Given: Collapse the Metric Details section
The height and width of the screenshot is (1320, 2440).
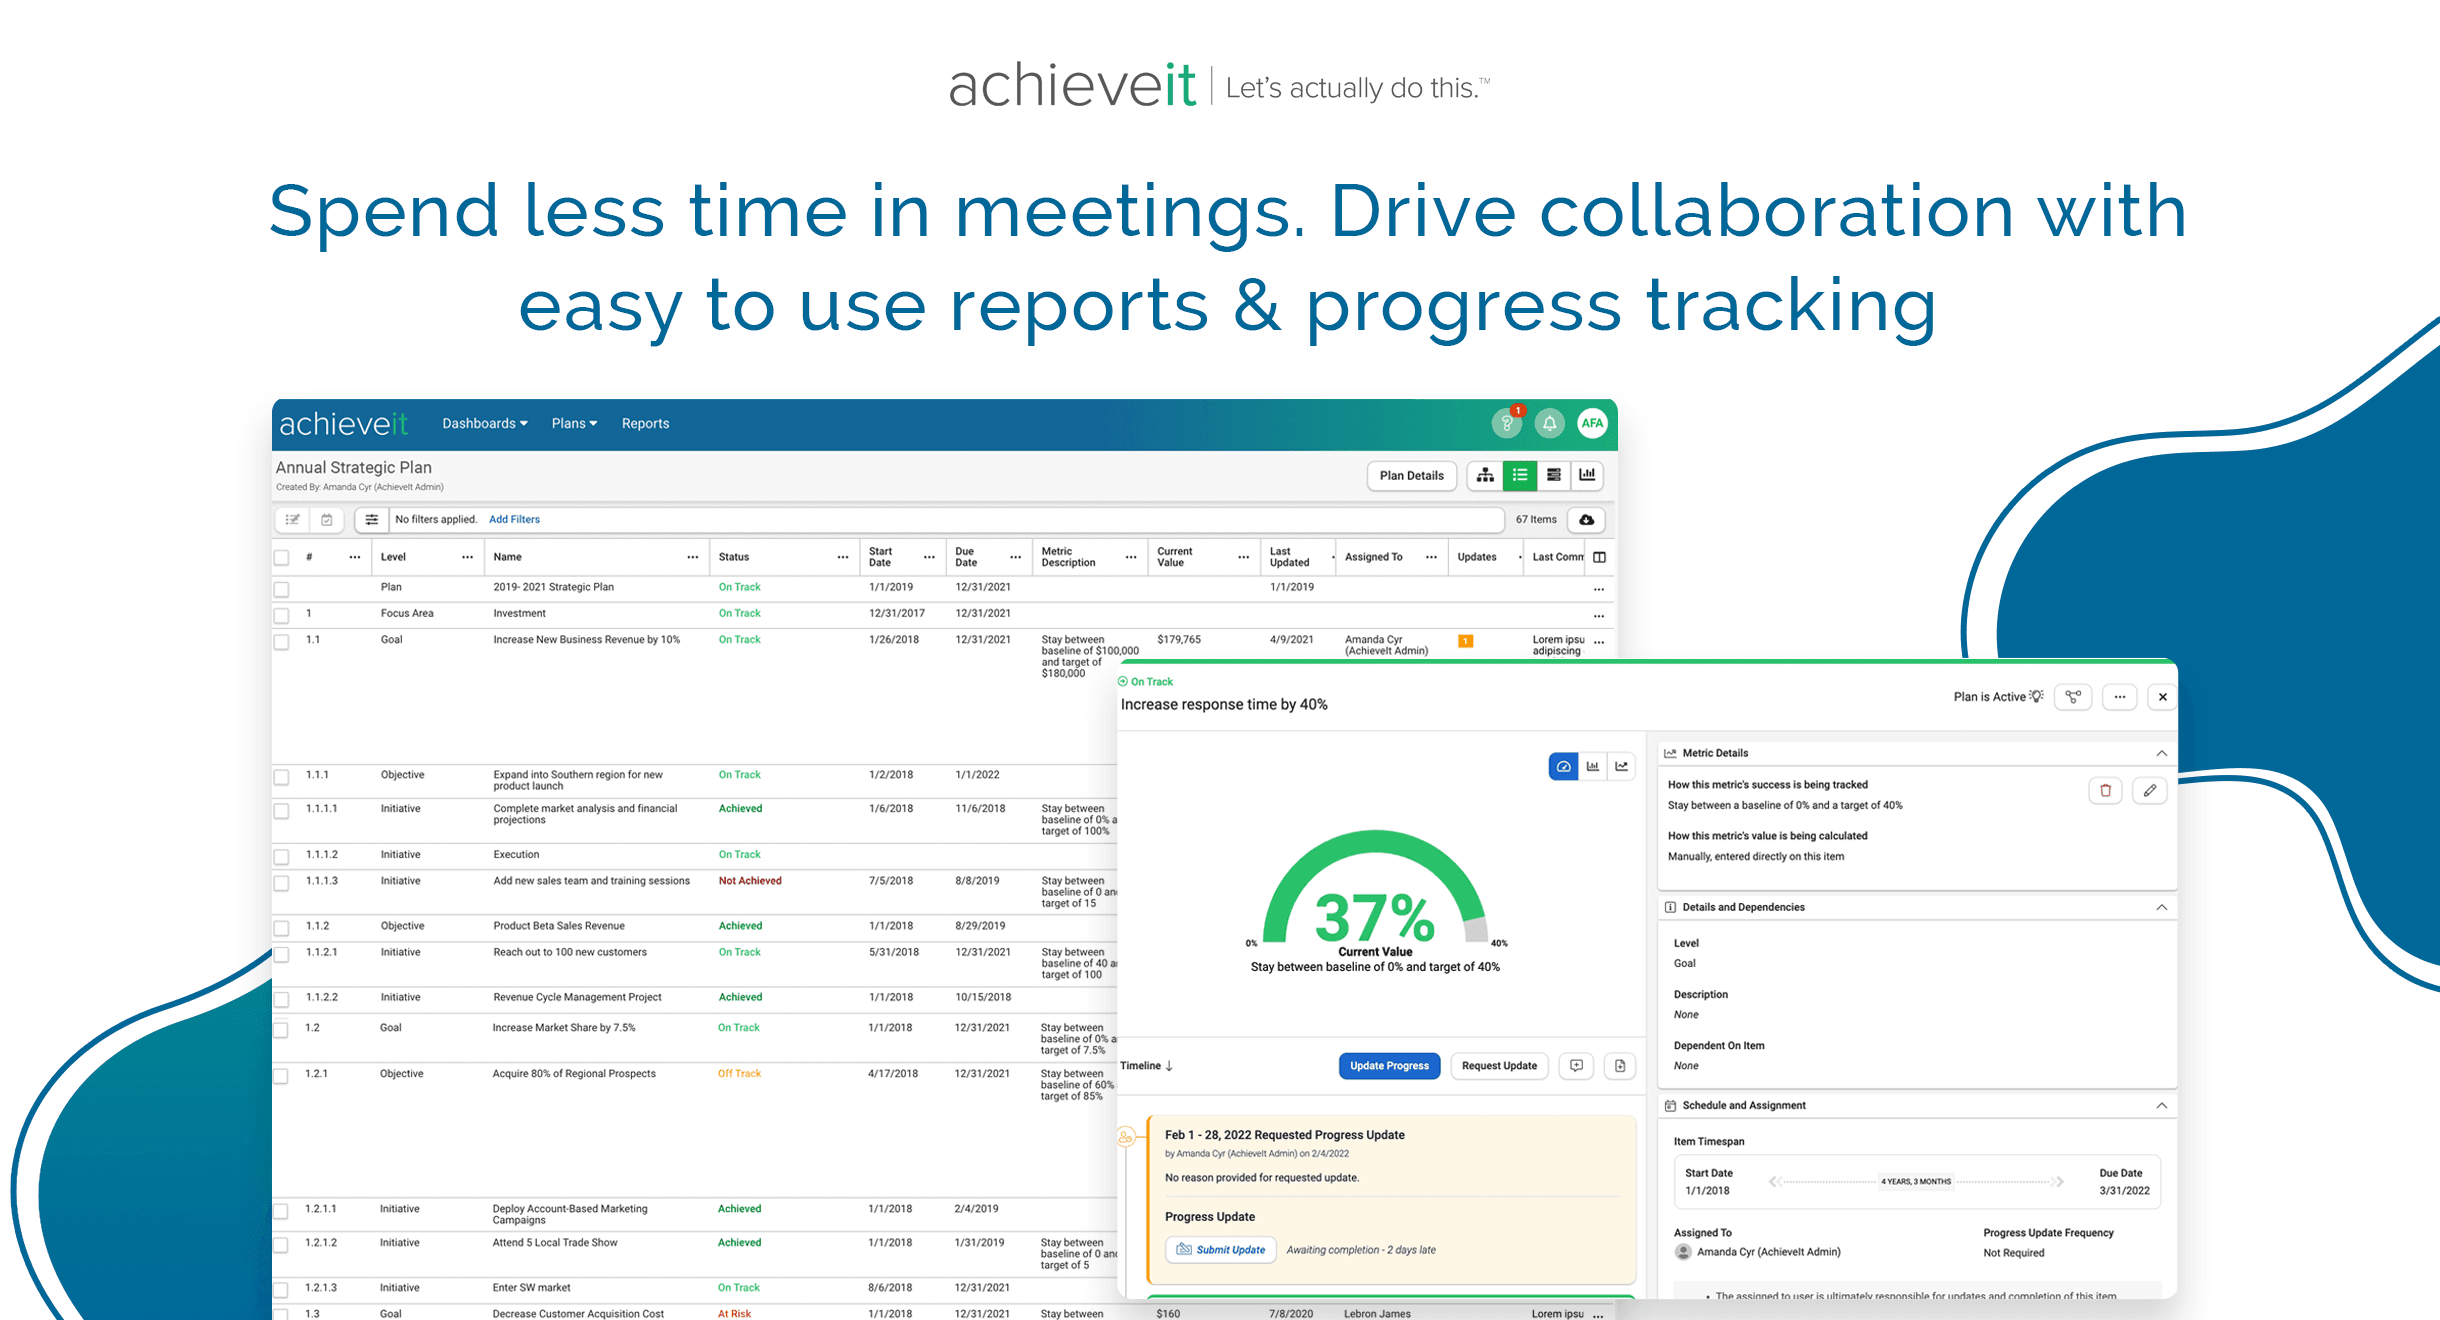Looking at the screenshot, I should click(x=2161, y=753).
